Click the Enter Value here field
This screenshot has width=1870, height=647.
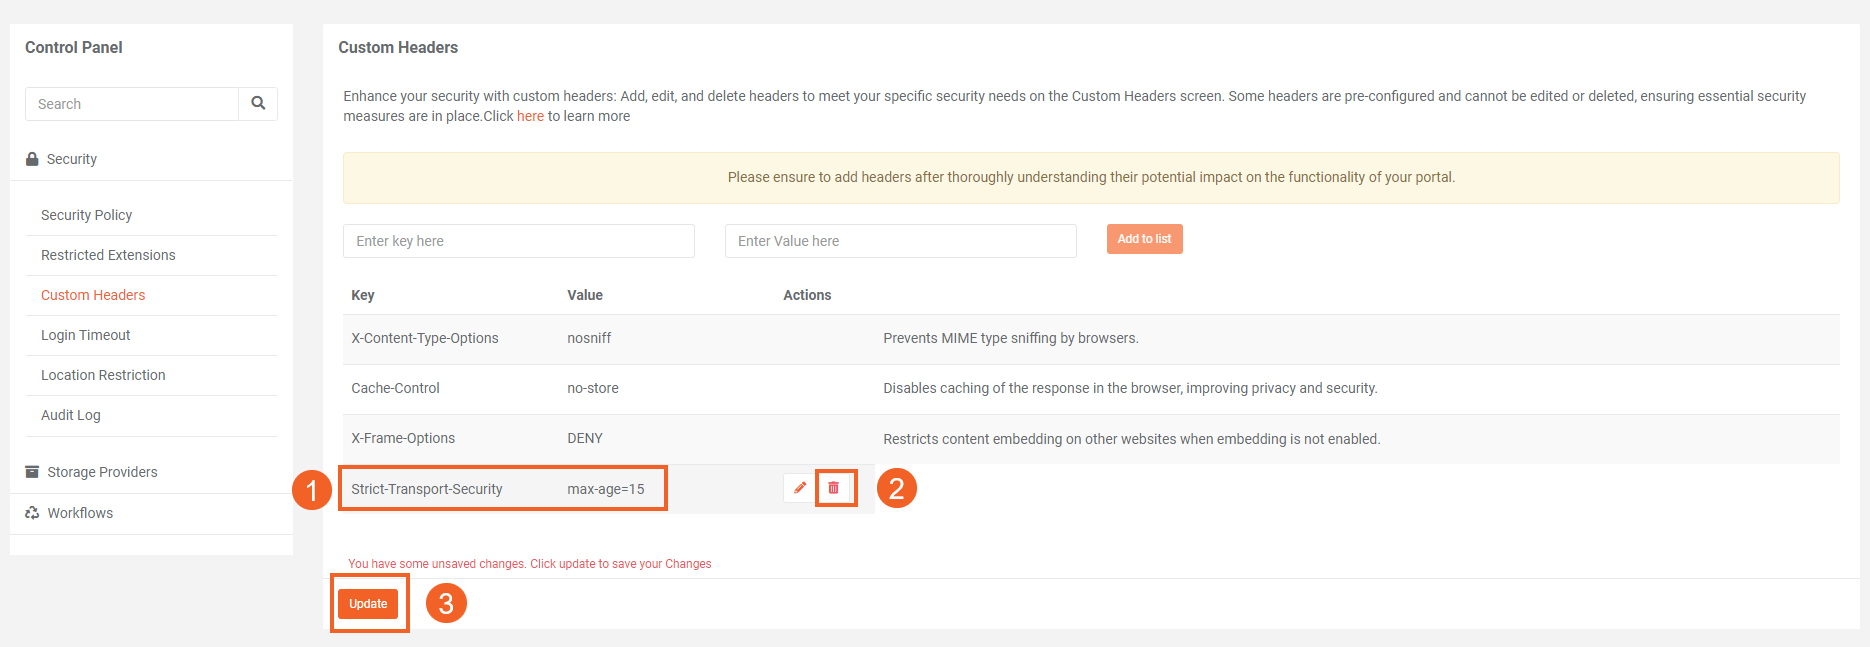pos(900,241)
